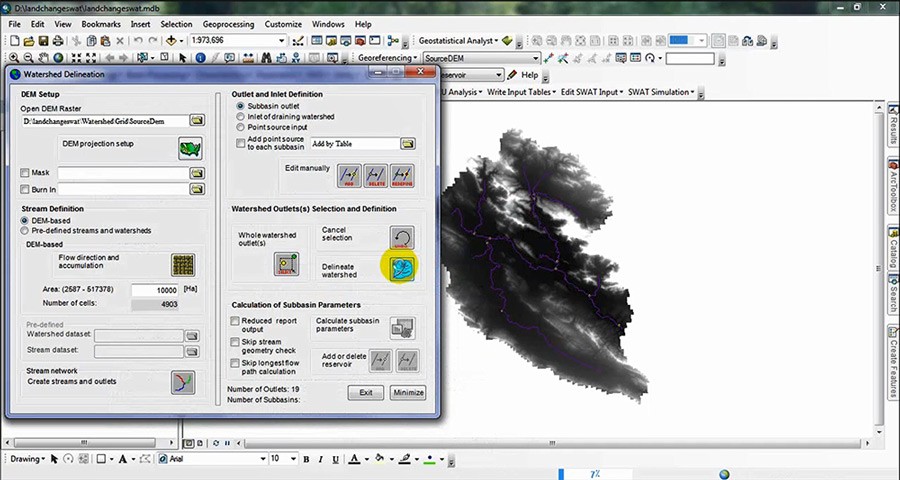Select Pre-defined streams and watersheds option
The image size is (900, 480).
coord(26,230)
